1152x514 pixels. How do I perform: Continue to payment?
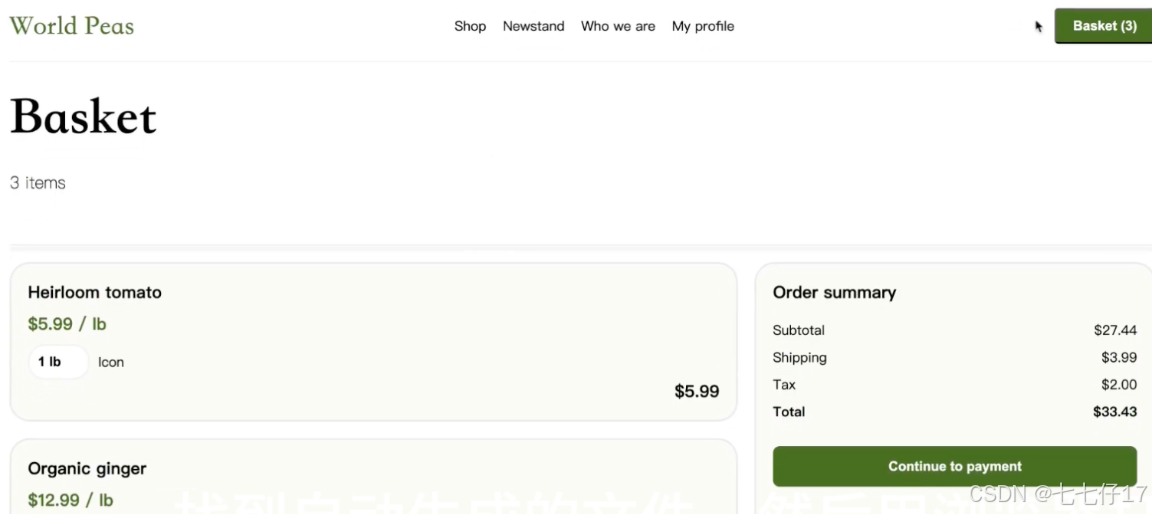pyautogui.click(x=954, y=466)
